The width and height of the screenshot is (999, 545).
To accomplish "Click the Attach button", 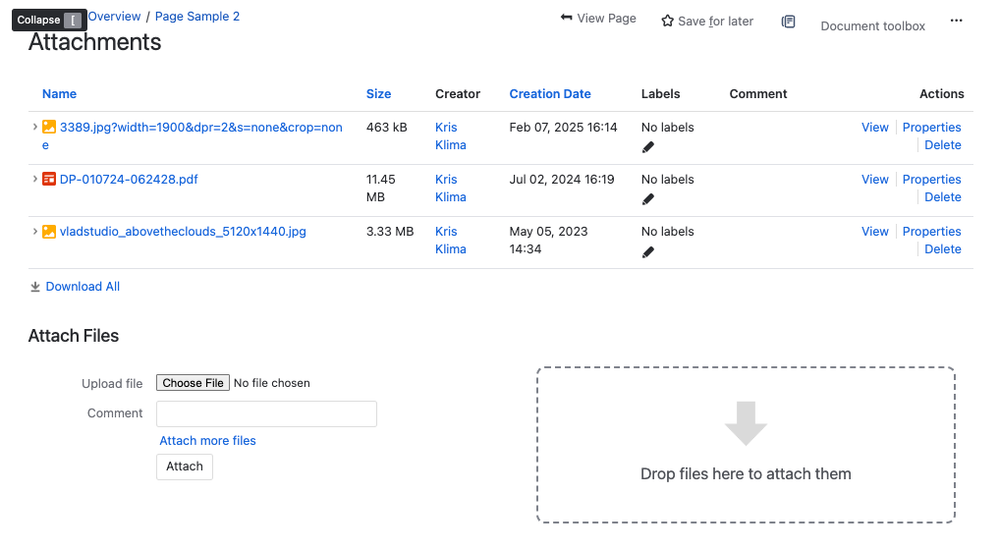I will (x=184, y=467).
